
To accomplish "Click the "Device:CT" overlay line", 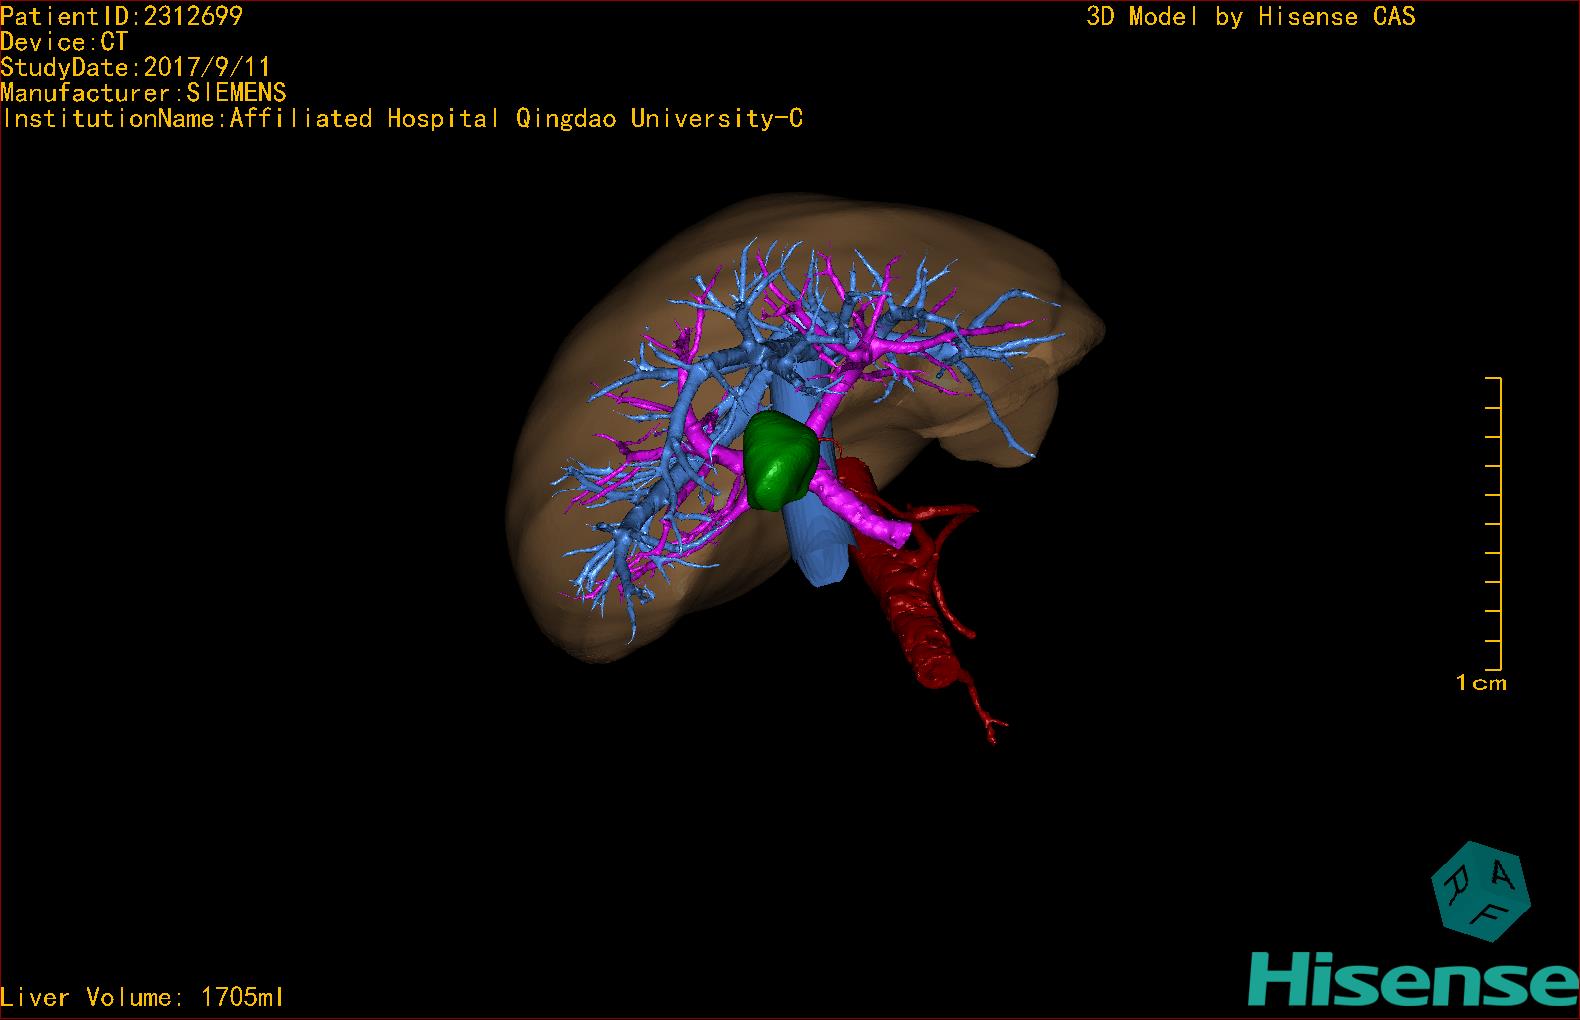I will coord(64,42).
